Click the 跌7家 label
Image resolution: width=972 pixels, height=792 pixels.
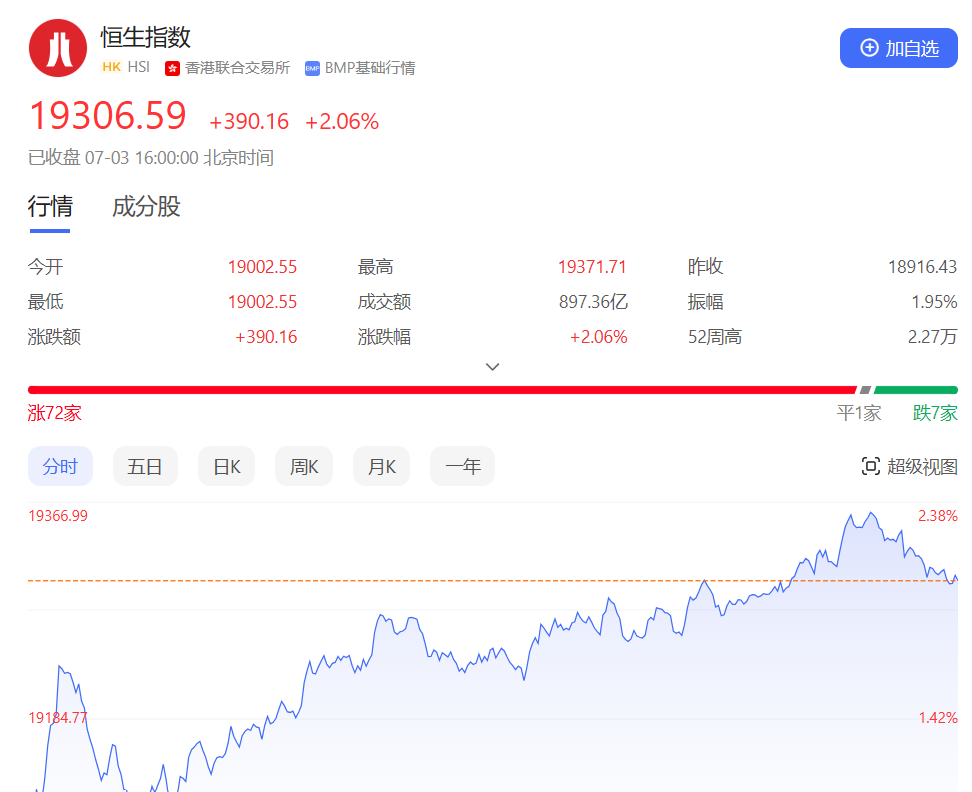(x=935, y=413)
